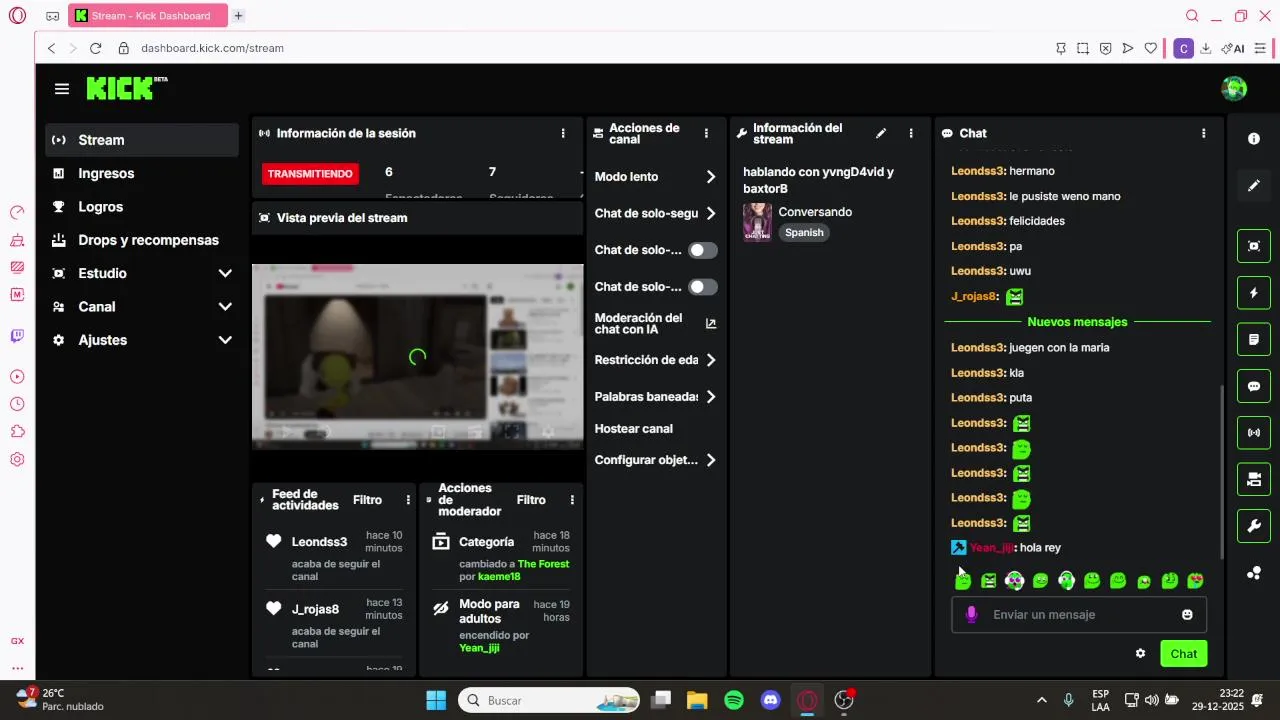Select Drops y recompensas in navigation
The width and height of the screenshot is (1280, 720).
tap(142, 240)
